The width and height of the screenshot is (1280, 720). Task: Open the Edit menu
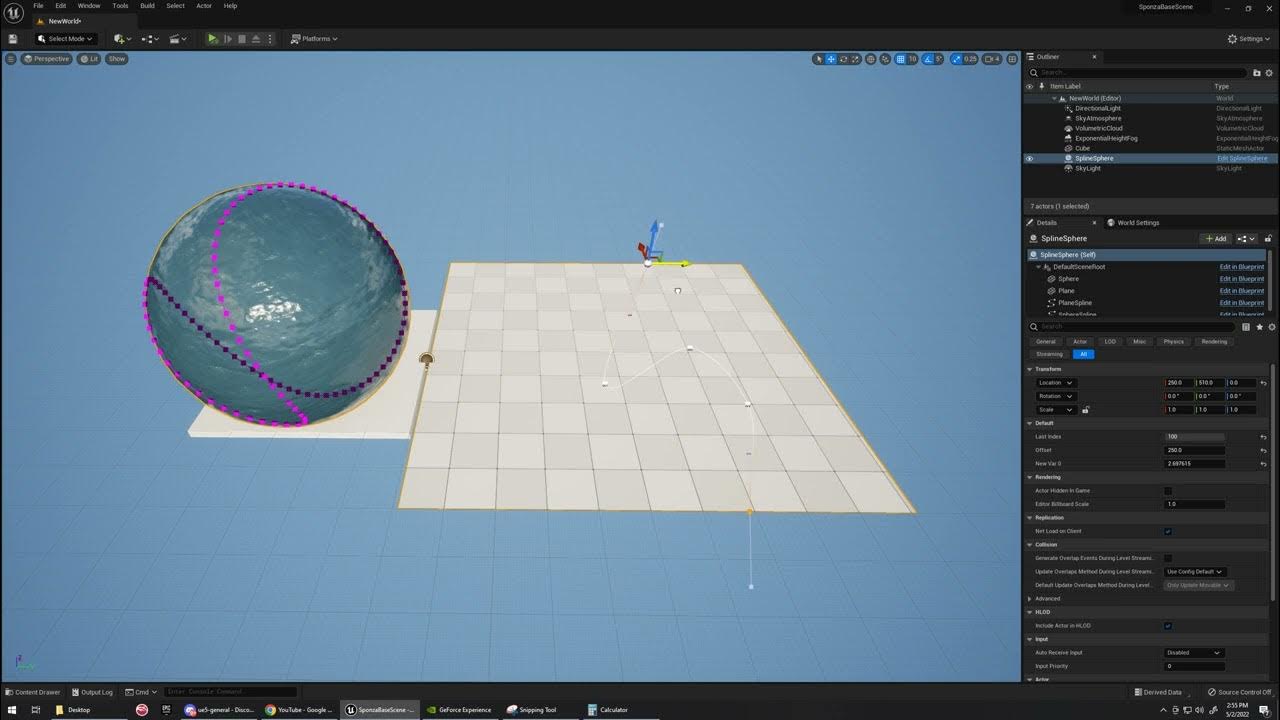coord(61,6)
